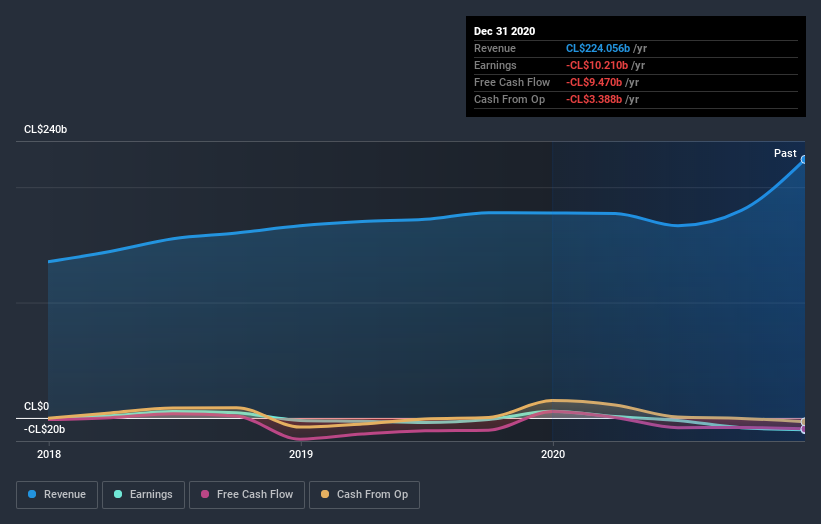Click the Earnings label in the tooltip
Viewport: 821px width, 524px height.
tap(495, 65)
